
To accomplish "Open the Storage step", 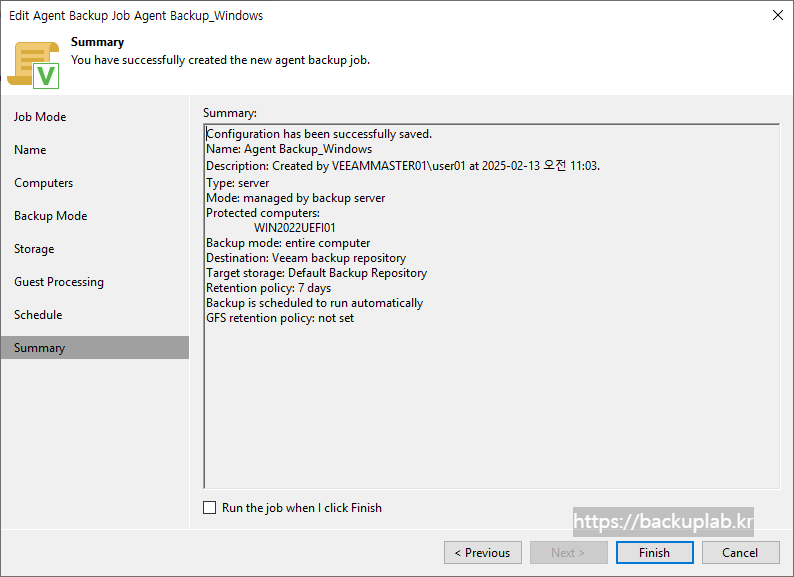I will click(x=34, y=249).
